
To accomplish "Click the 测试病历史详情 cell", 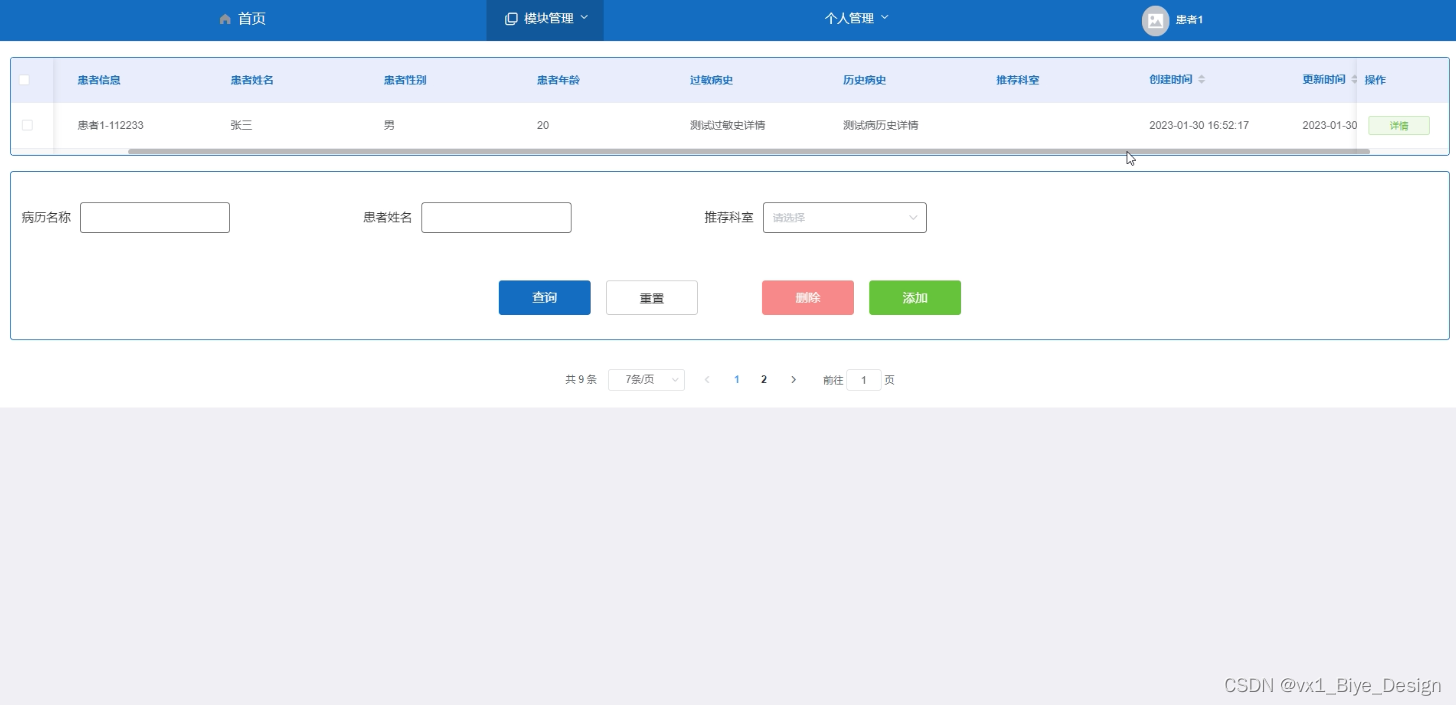I will tap(880, 126).
